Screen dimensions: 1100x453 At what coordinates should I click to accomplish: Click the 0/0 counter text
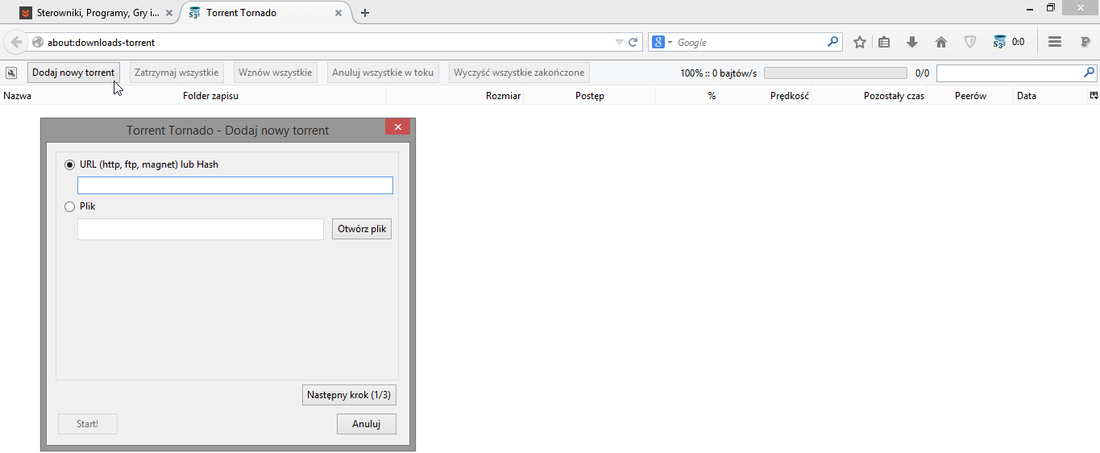[922, 72]
